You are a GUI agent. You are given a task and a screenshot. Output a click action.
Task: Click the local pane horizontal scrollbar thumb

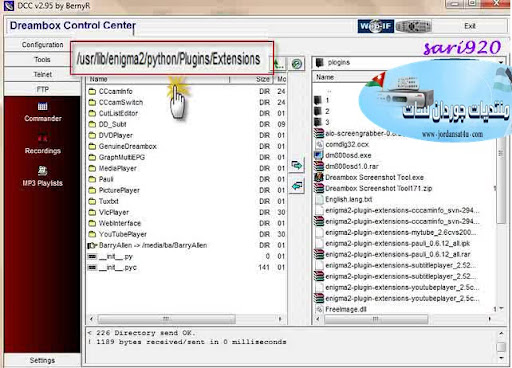point(376,319)
